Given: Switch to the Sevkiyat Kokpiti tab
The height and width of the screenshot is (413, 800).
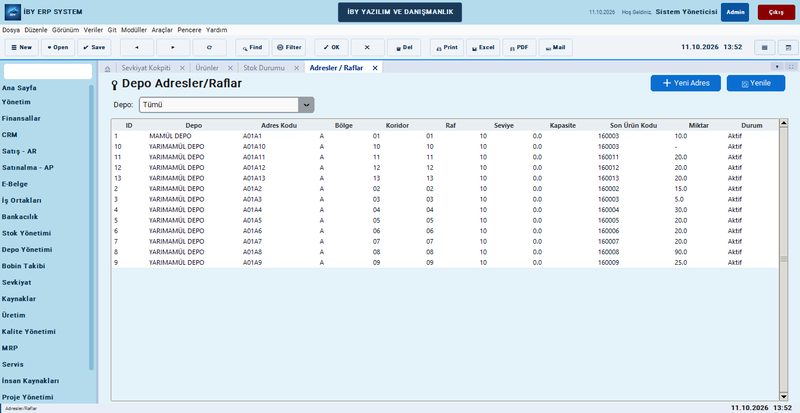Looking at the screenshot, I should pyautogui.click(x=146, y=68).
